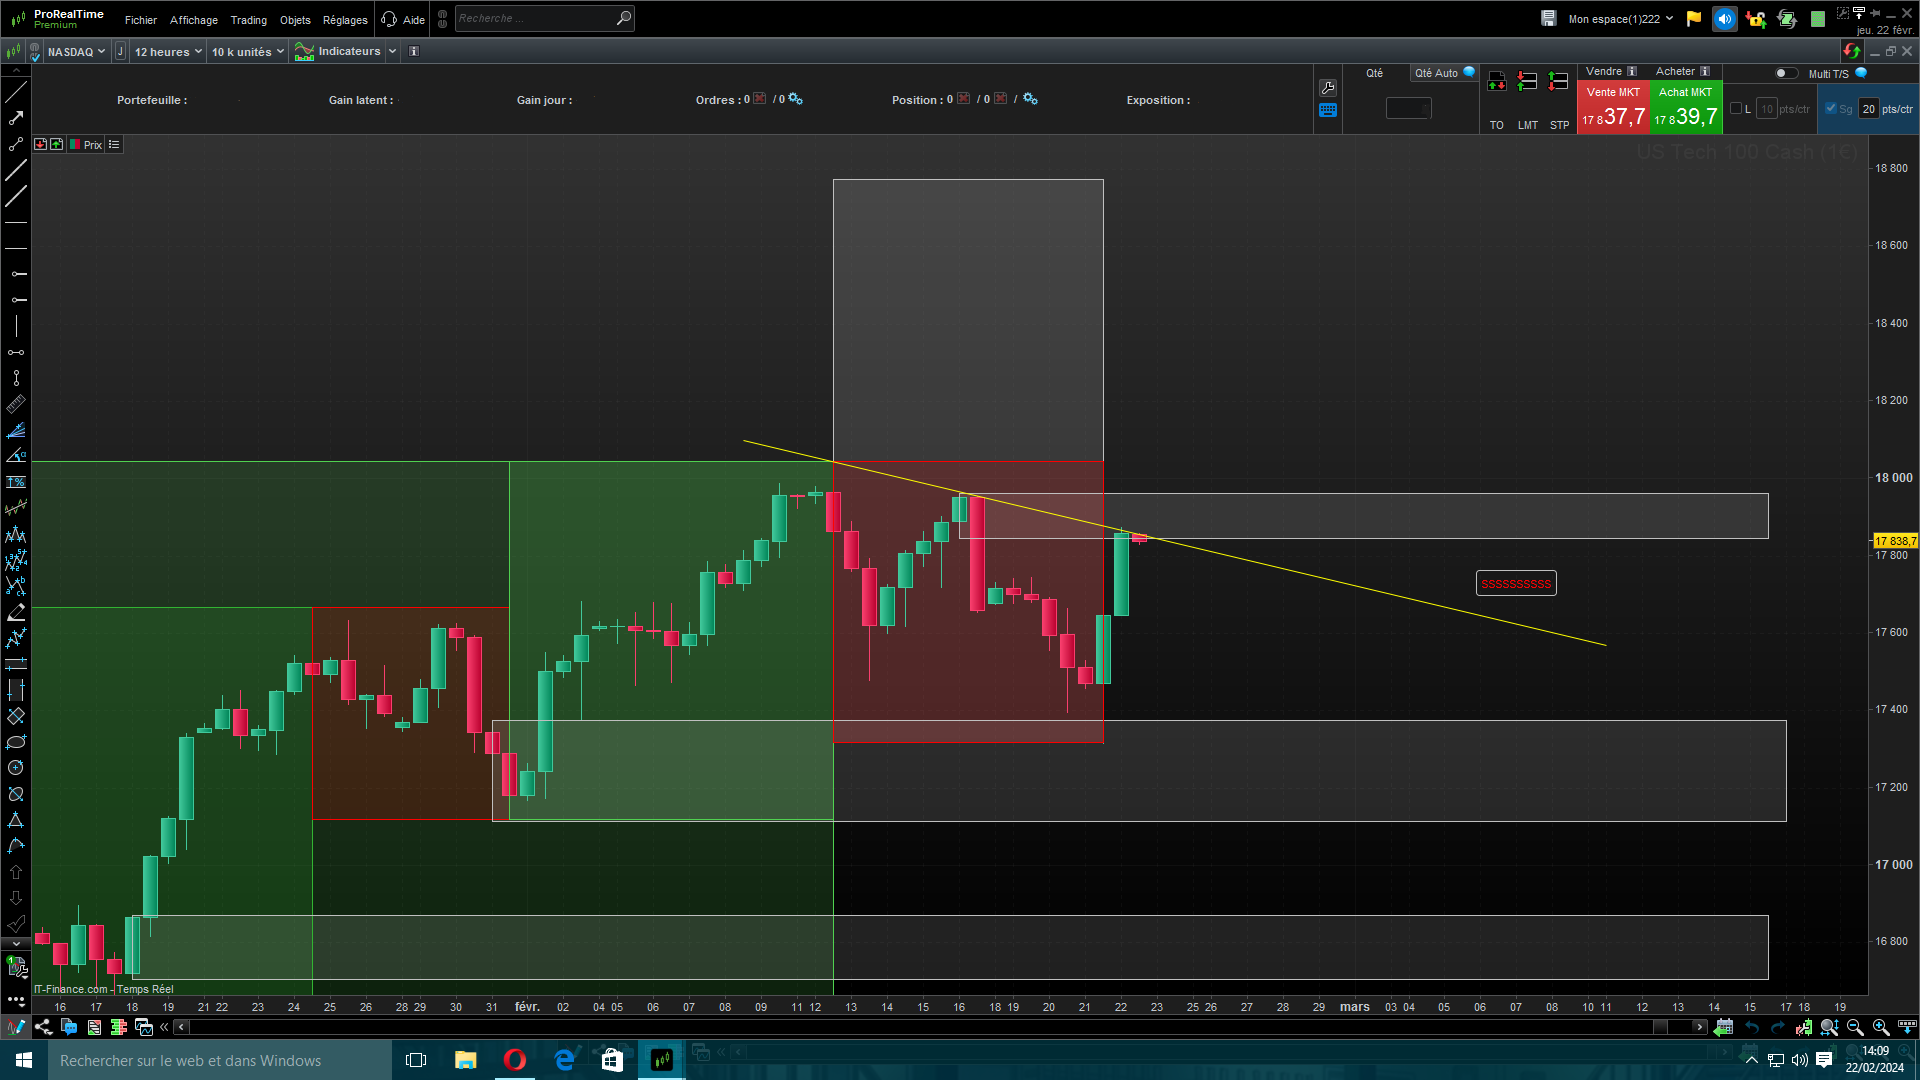Open the NASDAQ instrument dropdown

click(x=76, y=52)
